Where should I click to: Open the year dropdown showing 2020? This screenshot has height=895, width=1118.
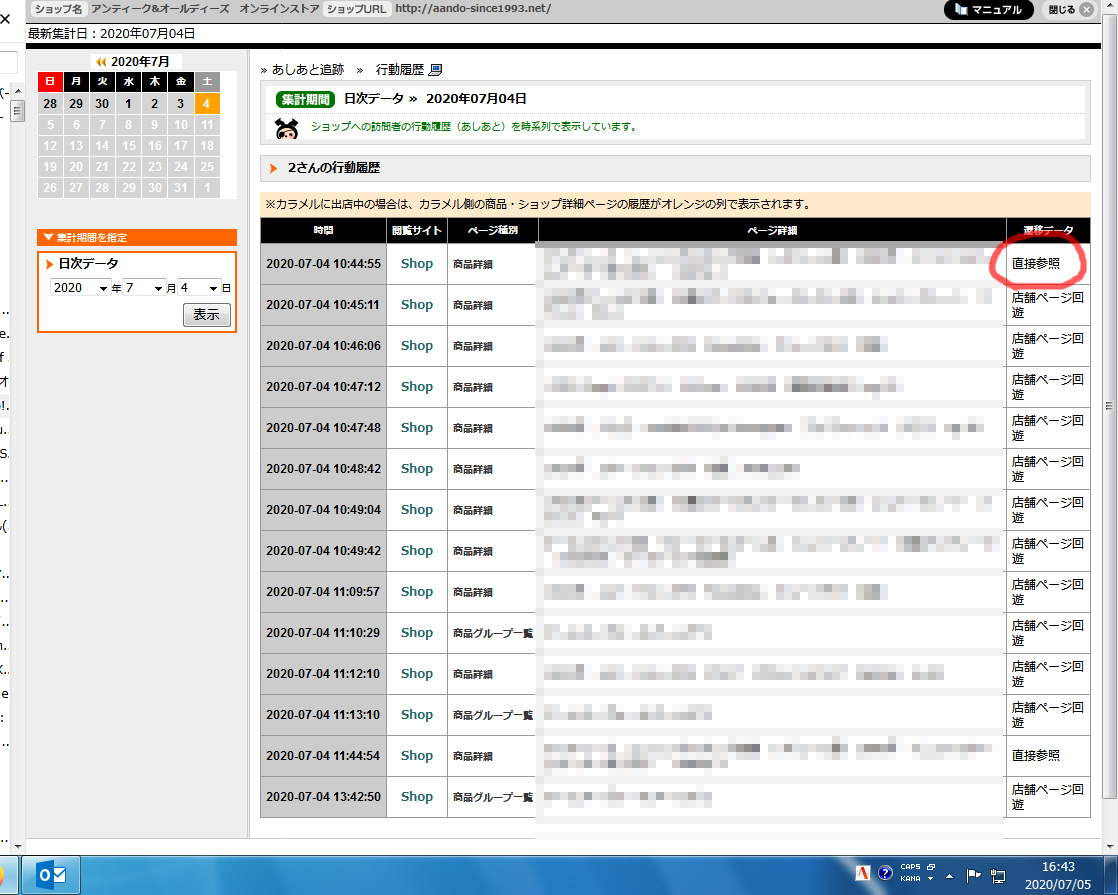[80, 288]
